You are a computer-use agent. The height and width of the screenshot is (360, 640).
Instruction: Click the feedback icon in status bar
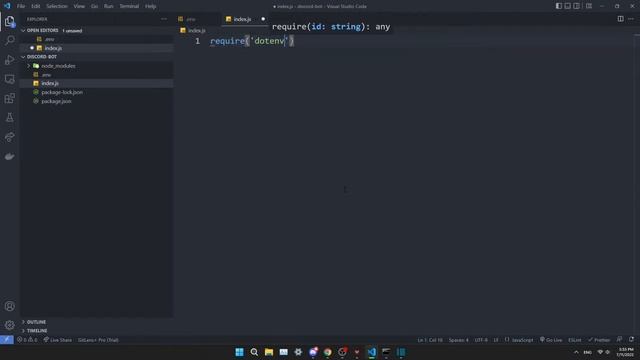click(620, 340)
